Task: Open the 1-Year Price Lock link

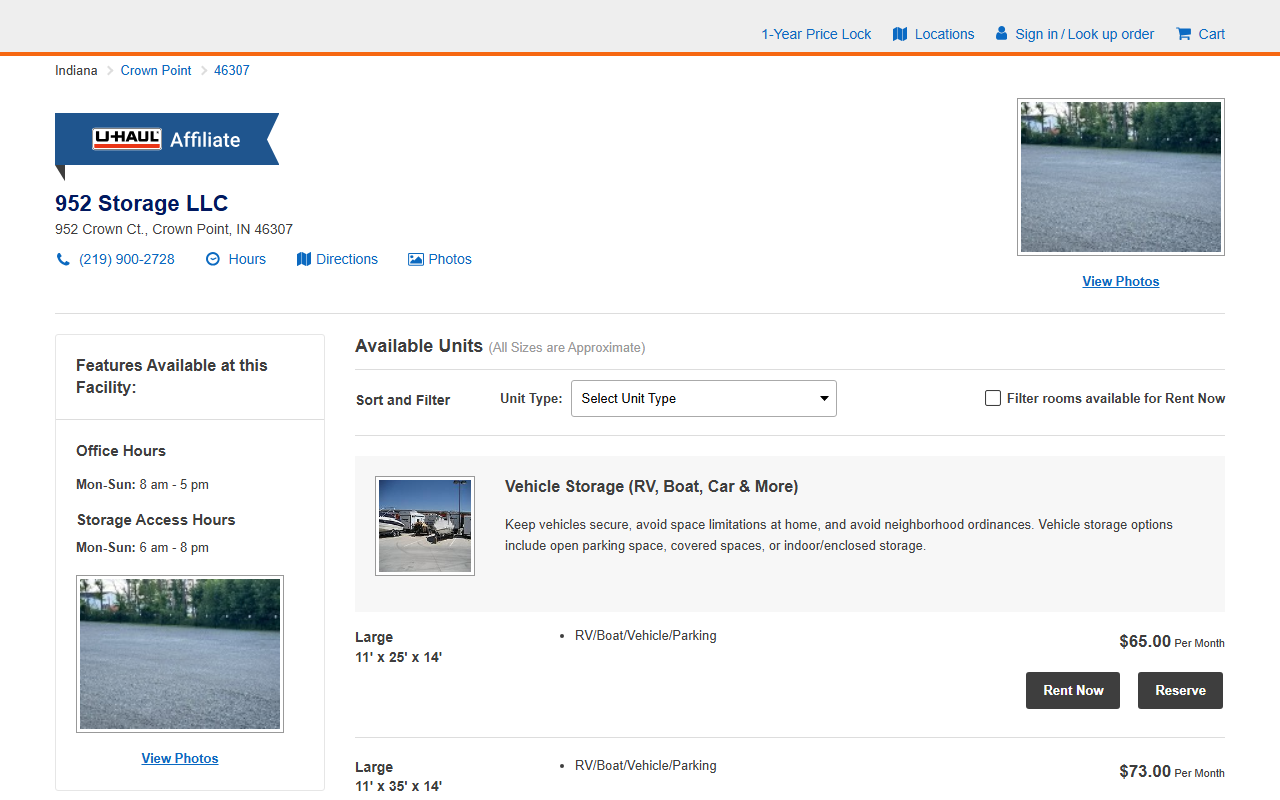Action: pos(816,34)
